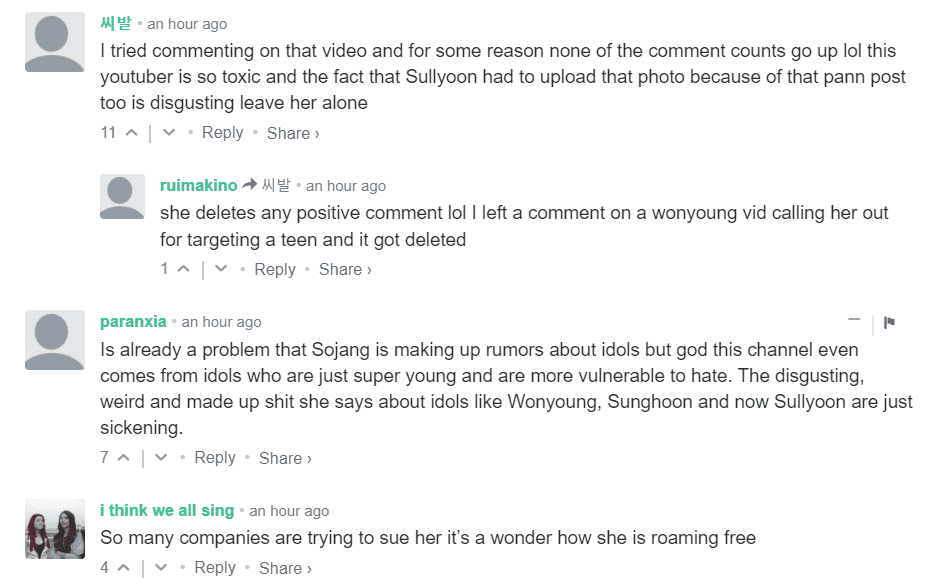Downvote the 'i think we all sing' comment
This screenshot has width=936, height=586.
point(161,568)
